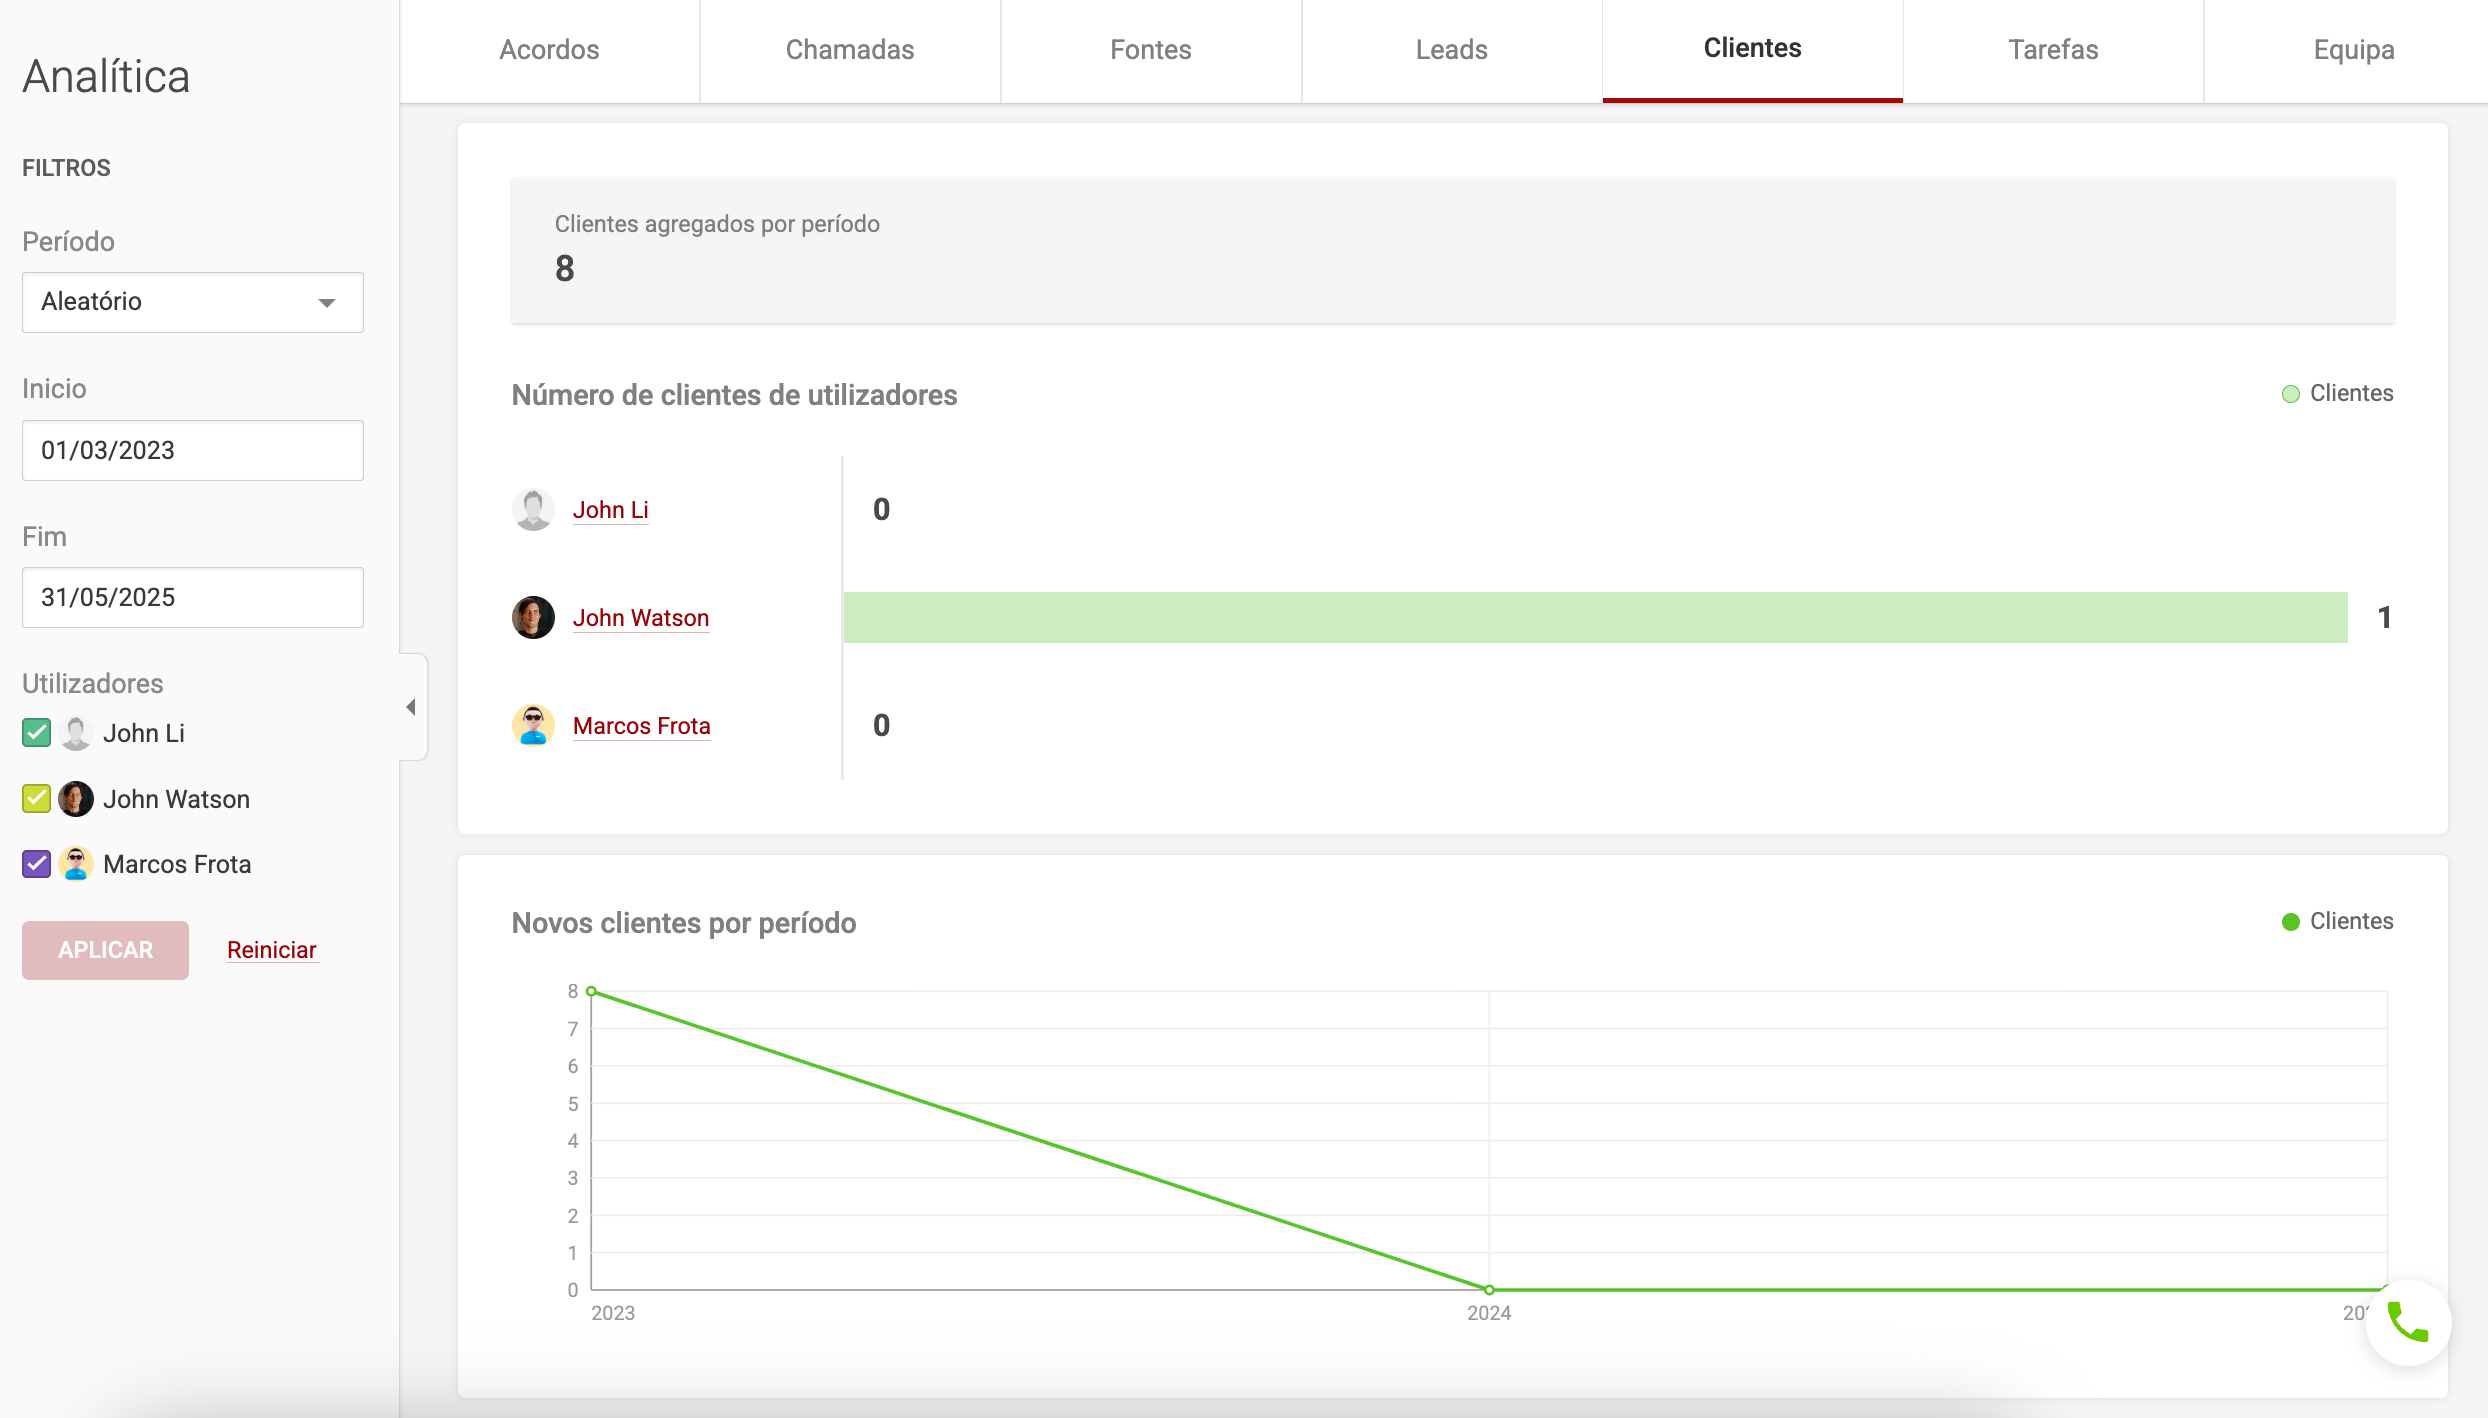Collapse the filters sidebar arrow
Viewport: 2488px width, 1418px height.
pyautogui.click(x=411, y=707)
